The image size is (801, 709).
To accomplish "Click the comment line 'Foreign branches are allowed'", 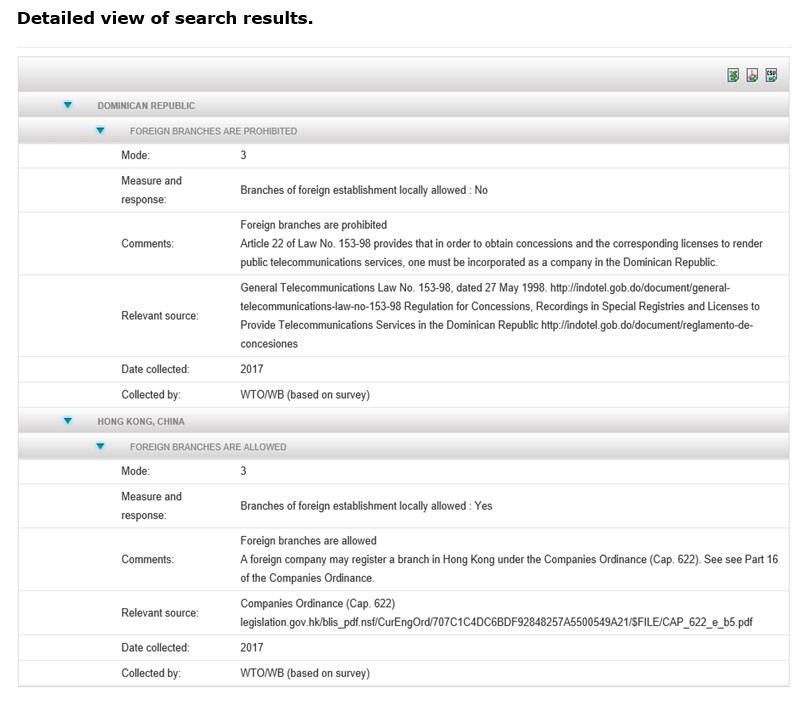I will click(x=309, y=540).
